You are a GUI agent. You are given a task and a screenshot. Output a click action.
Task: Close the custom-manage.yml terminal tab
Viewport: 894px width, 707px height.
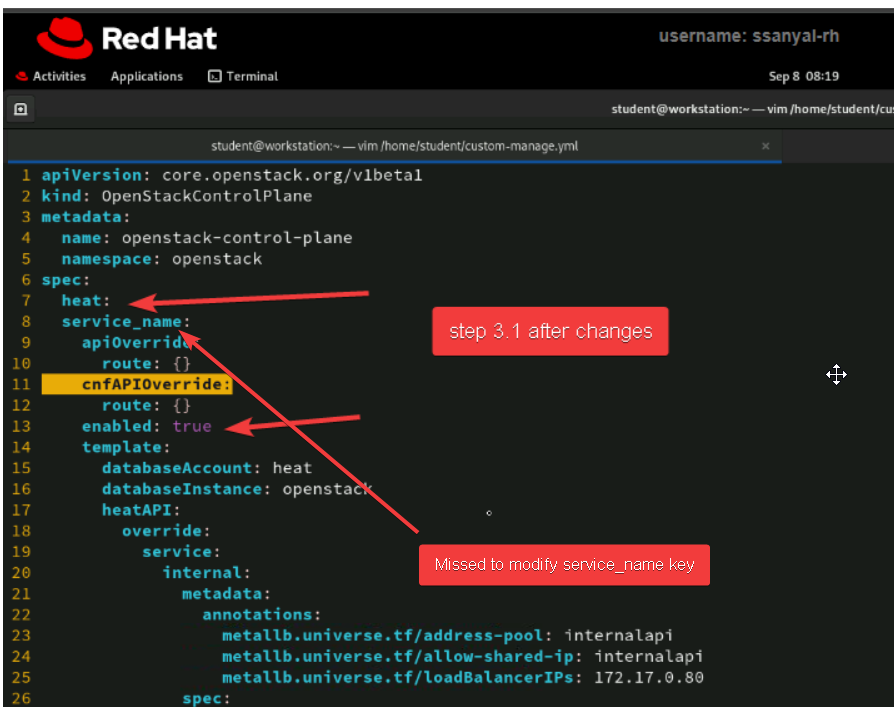pos(765,147)
